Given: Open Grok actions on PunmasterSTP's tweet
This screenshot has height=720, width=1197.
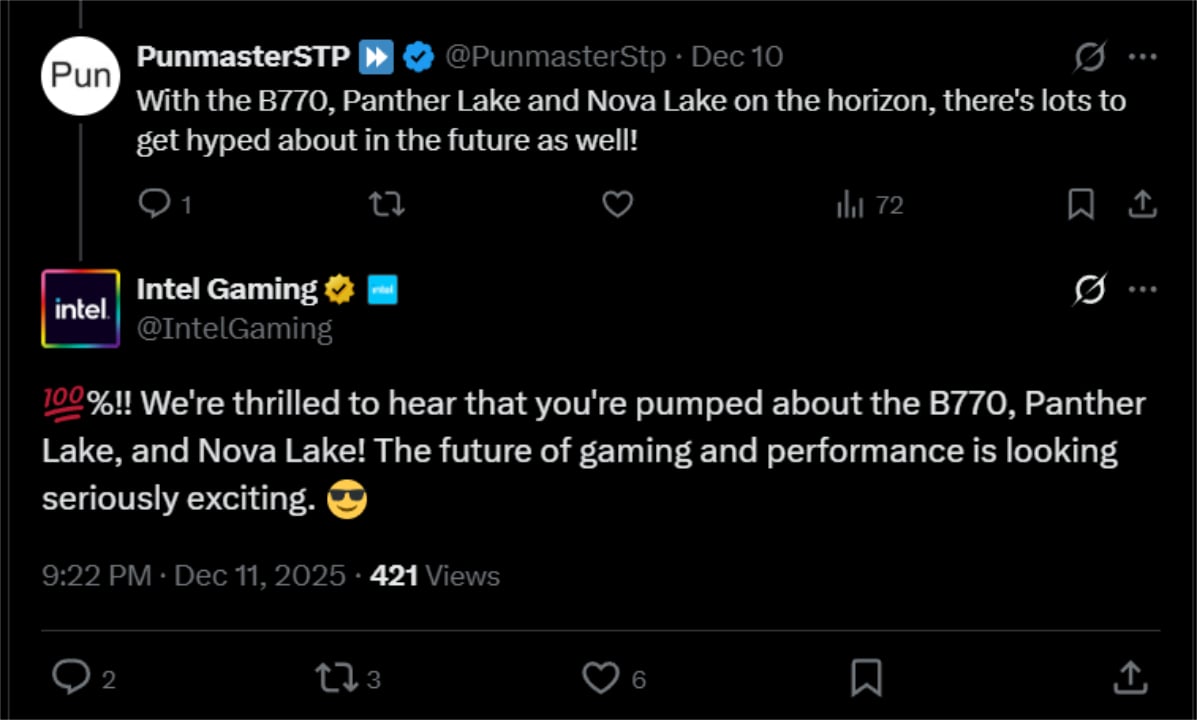Looking at the screenshot, I should click(1091, 57).
